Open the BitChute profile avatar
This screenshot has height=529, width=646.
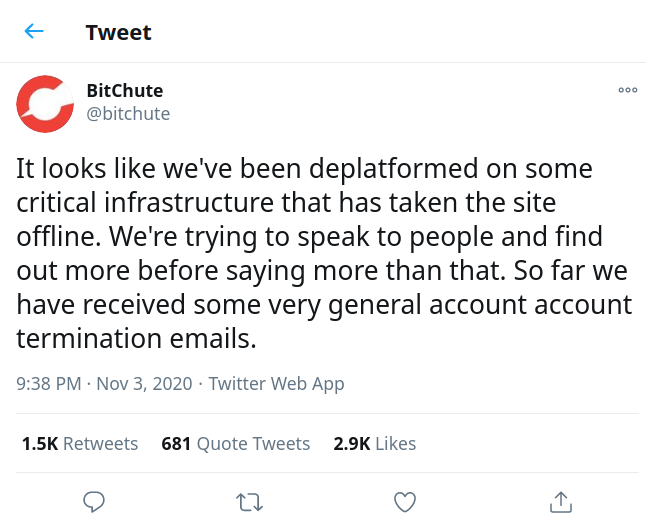pyautogui.click(x=46, y=104)
